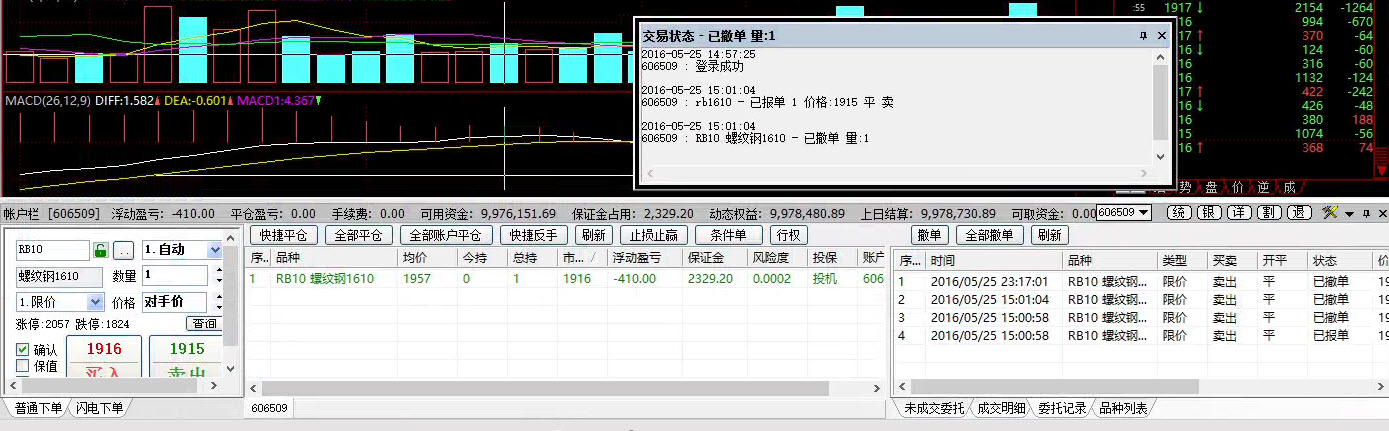Expand the 1.限价 order type dropdown
This screenshot has width=1389, height=431.
(95, 302)
